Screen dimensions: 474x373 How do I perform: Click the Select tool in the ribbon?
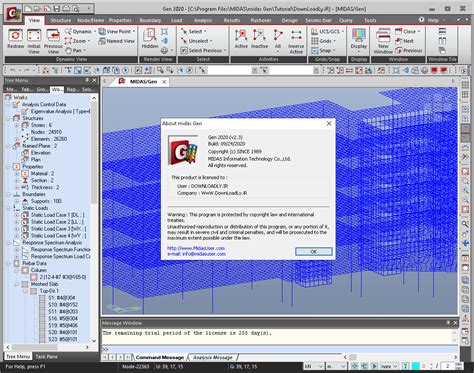tap(193, 32)
